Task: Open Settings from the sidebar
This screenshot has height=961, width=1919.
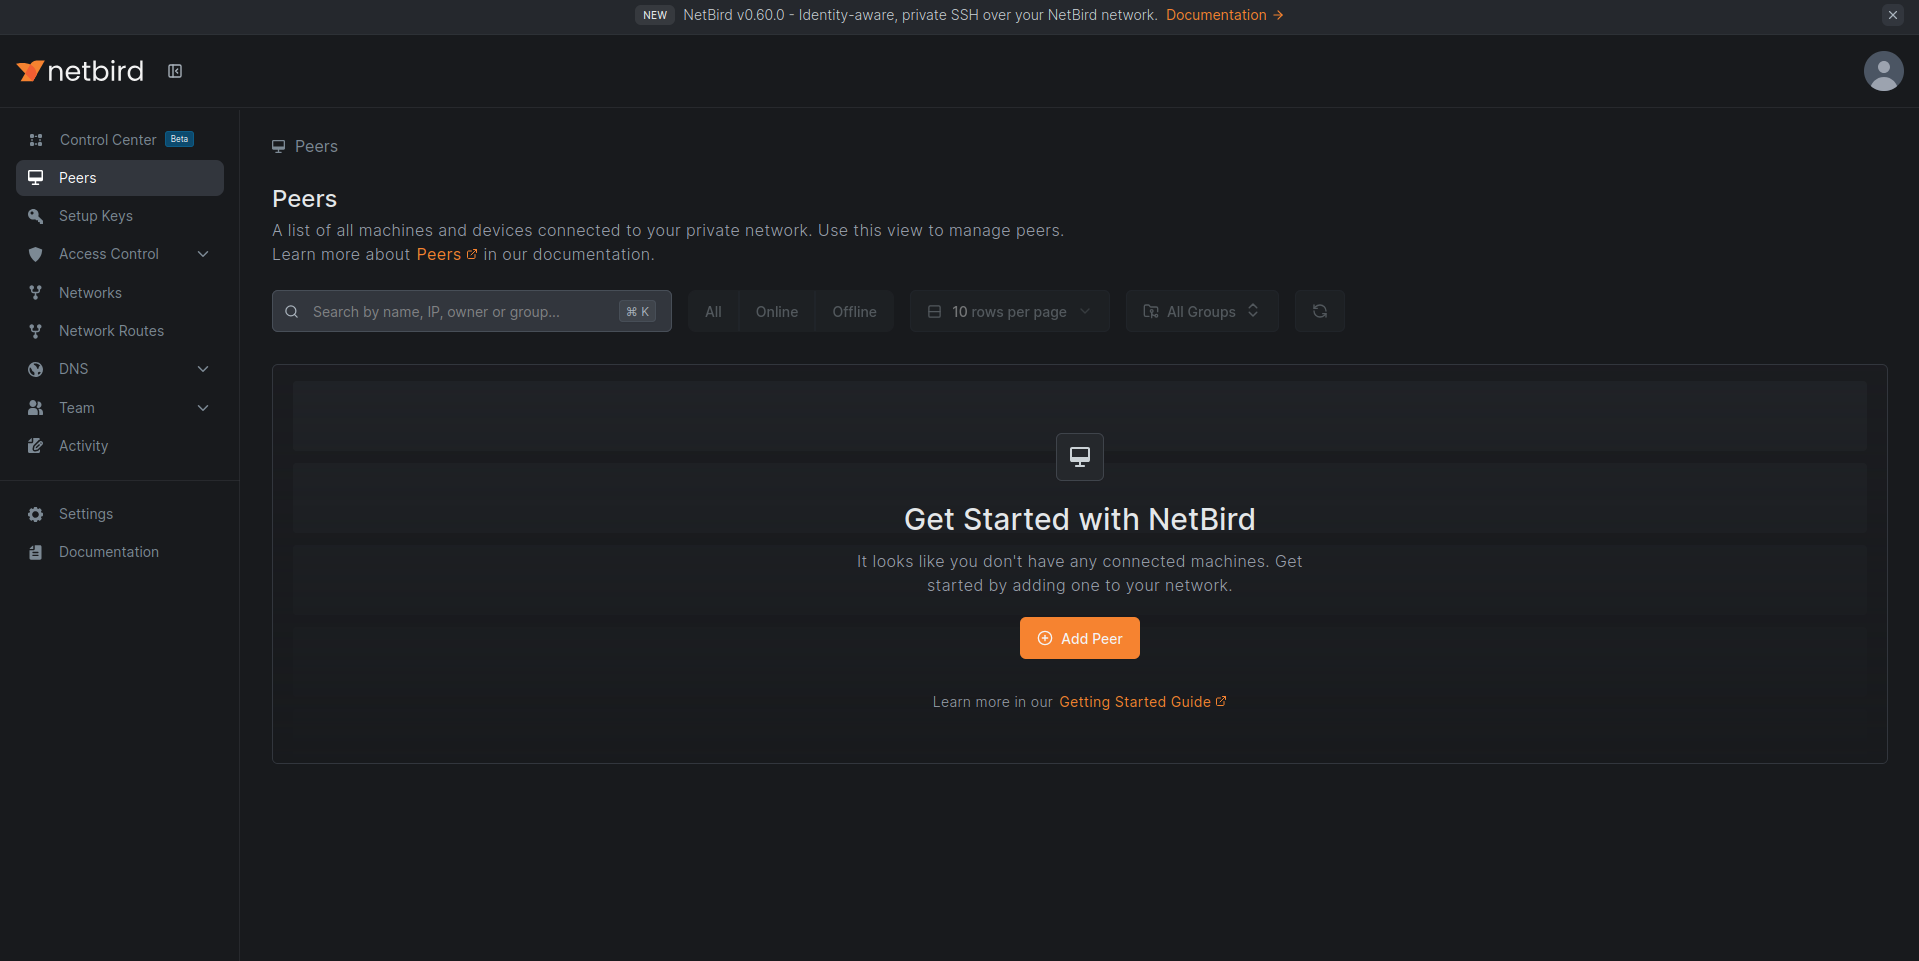Action: 86,514
